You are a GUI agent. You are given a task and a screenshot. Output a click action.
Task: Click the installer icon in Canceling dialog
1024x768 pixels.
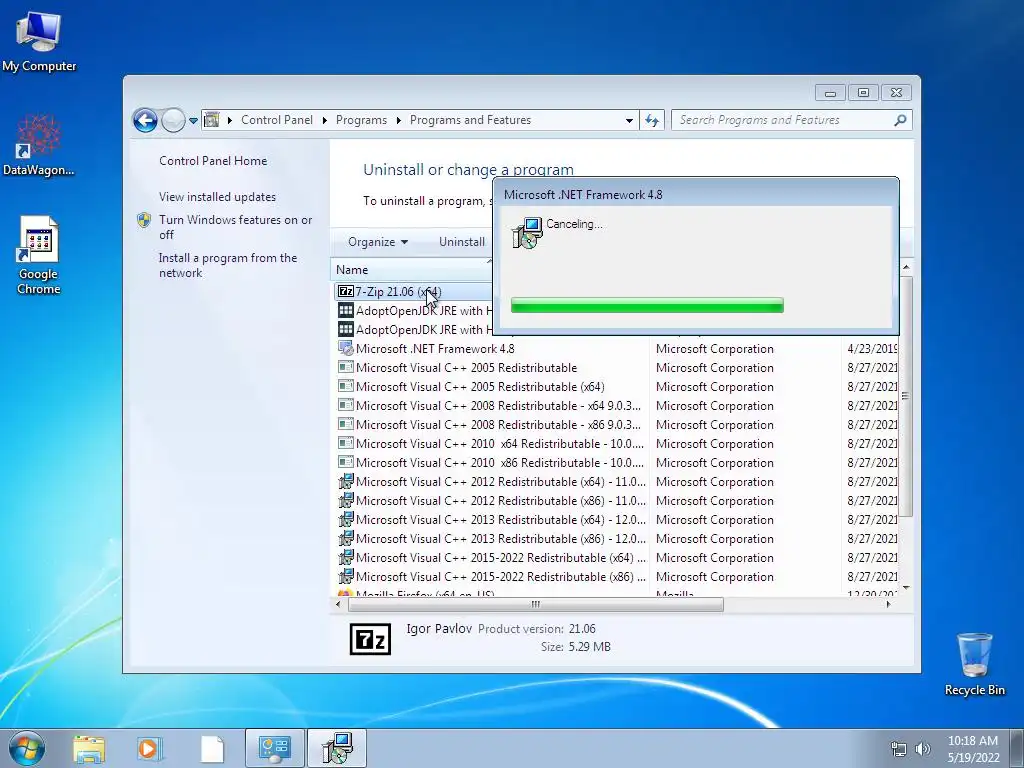(x=527, y=233)
